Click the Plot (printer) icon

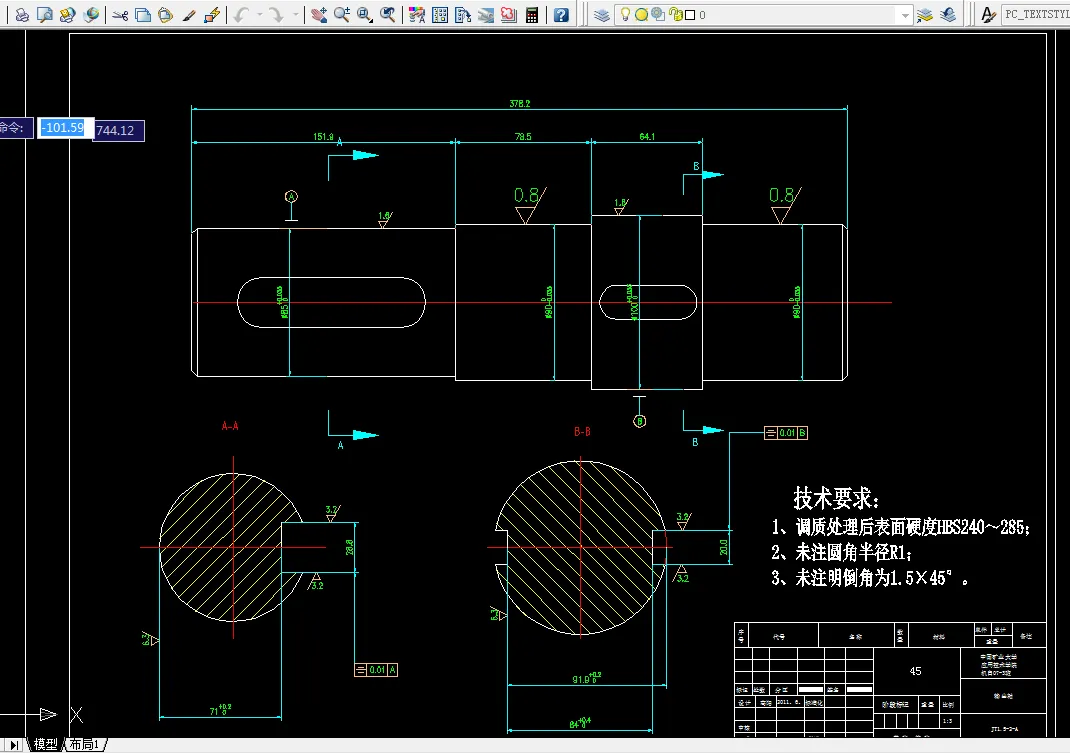[x=22, y=14]
